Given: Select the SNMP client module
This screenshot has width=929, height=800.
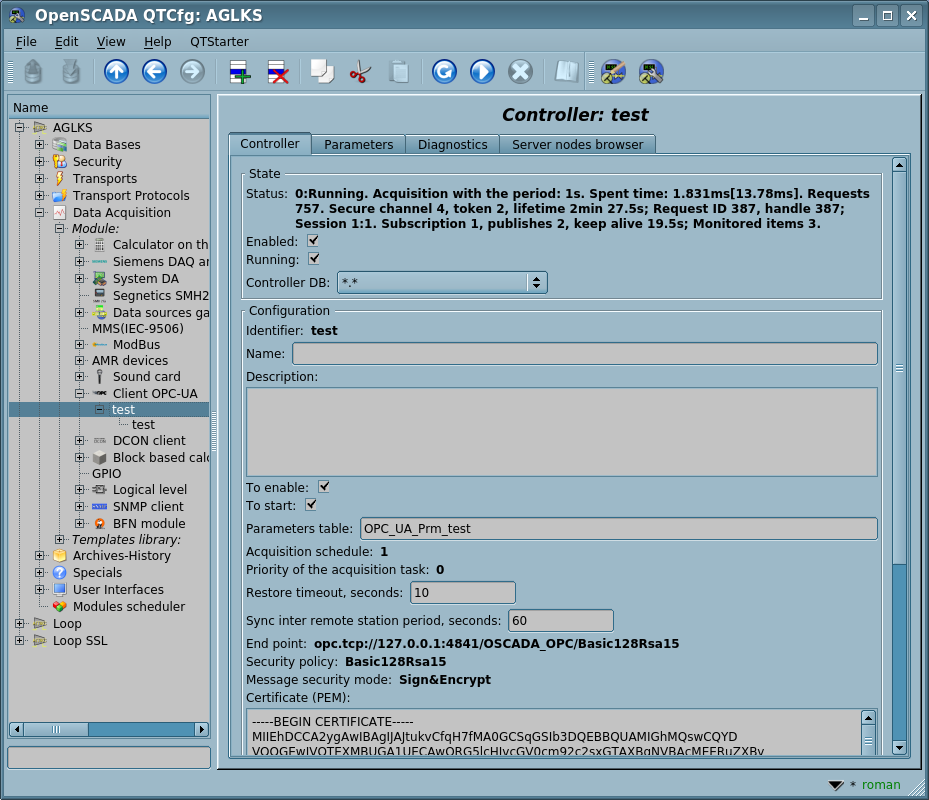Looking at the screenshot, I should coord(148,507).
